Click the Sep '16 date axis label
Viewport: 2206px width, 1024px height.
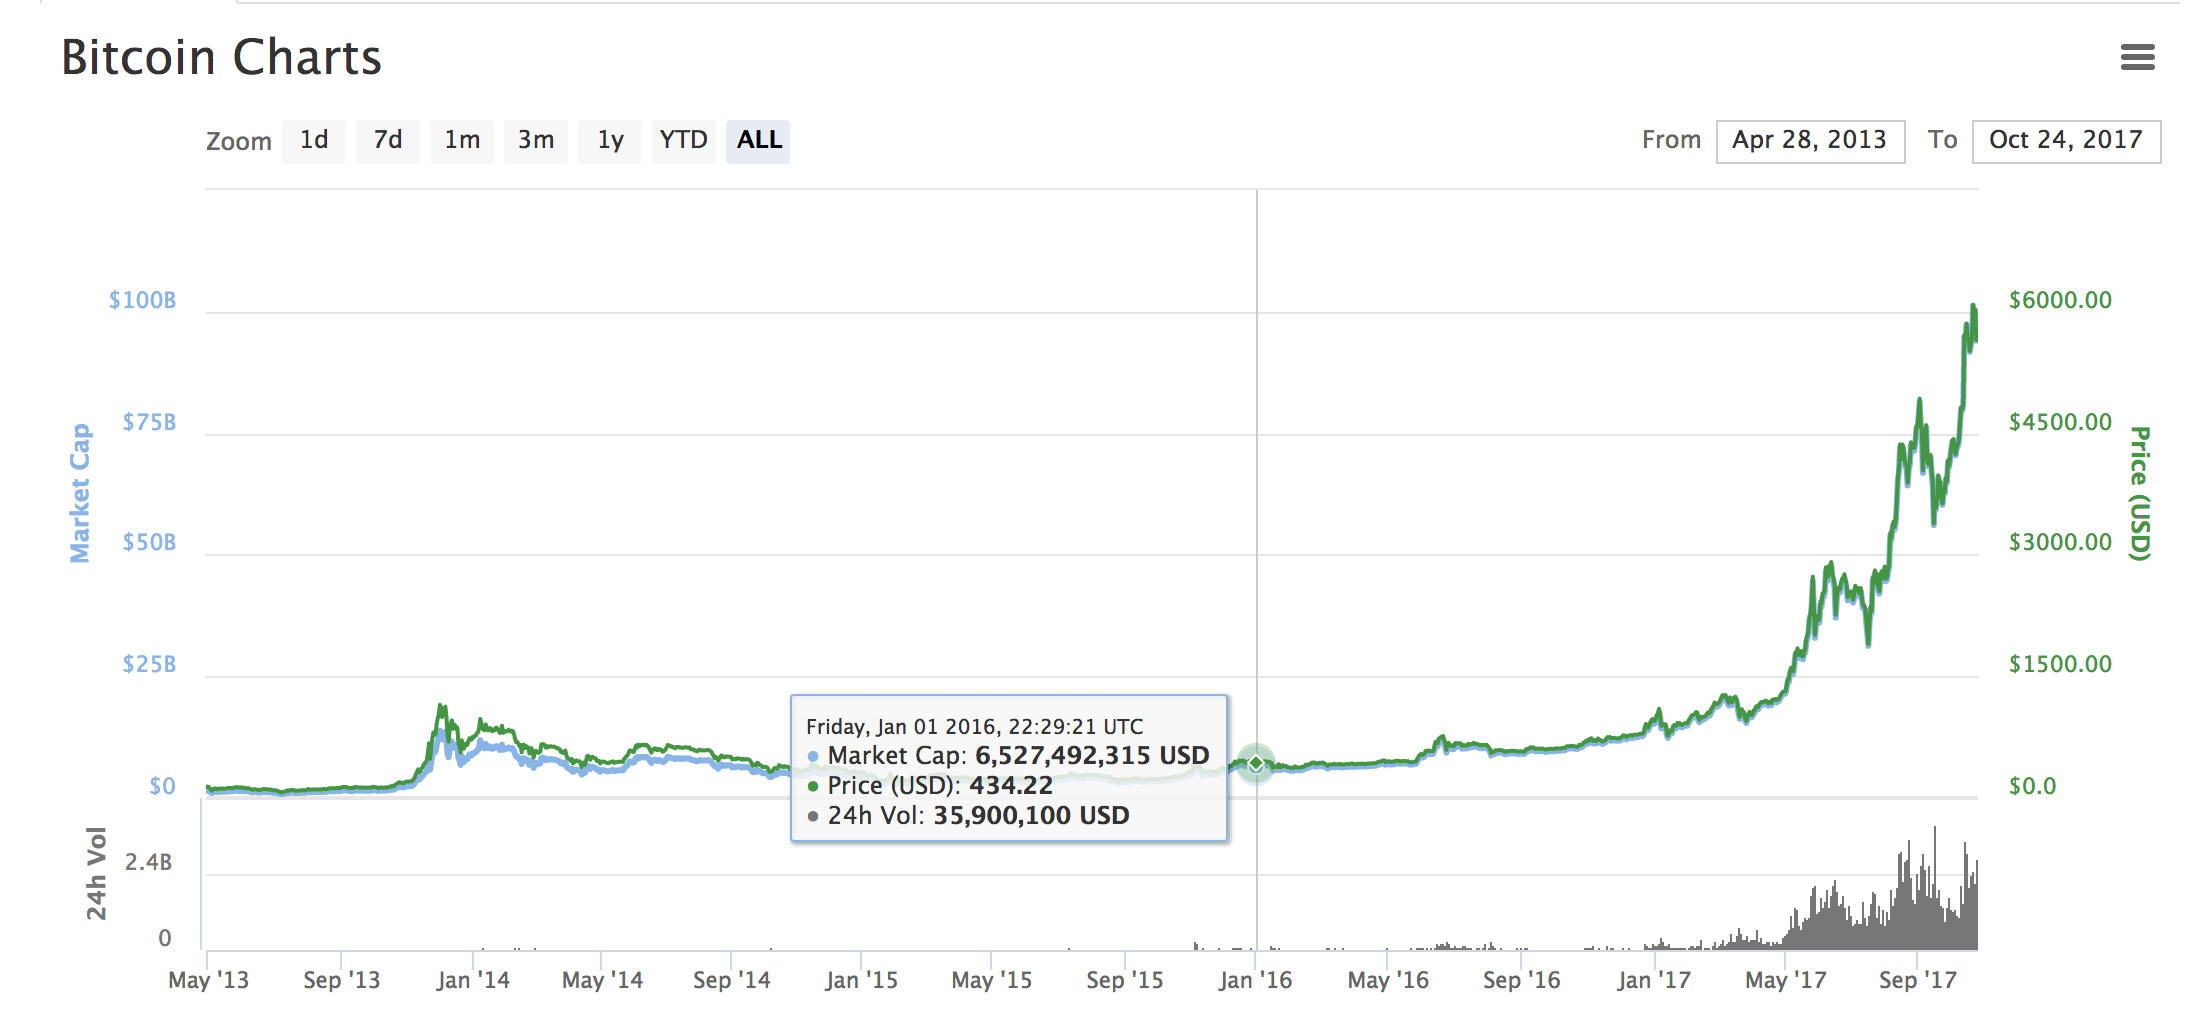(1521, 980)
